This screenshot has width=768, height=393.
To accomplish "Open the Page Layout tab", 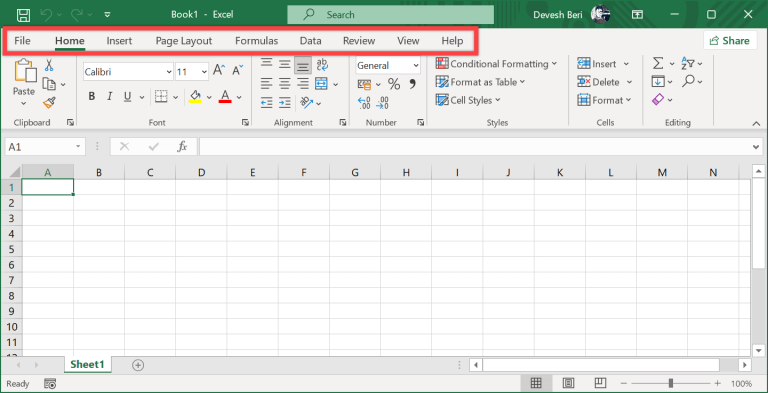I will point(184,41).
